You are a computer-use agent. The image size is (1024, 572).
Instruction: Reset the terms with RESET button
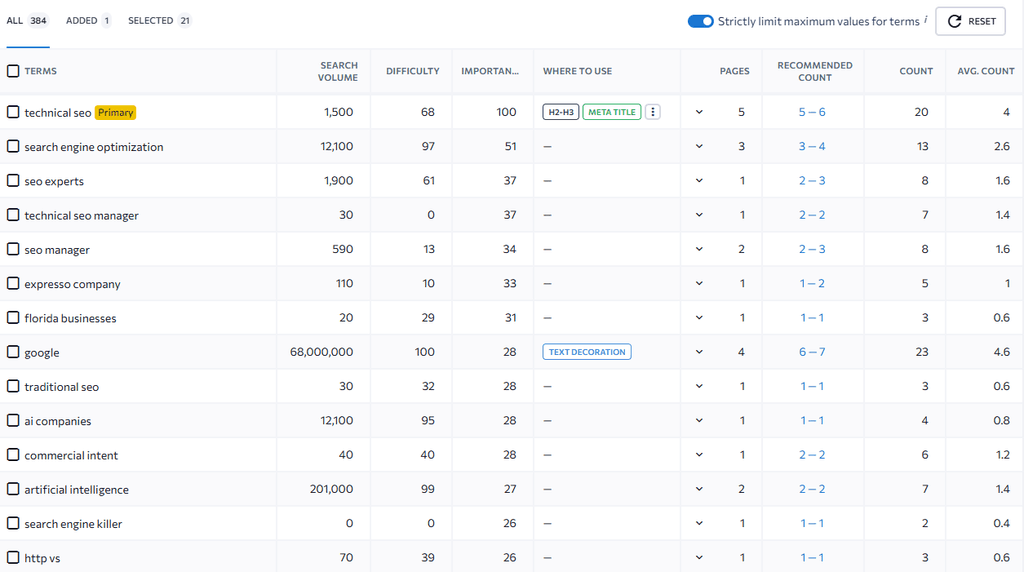pos(970,22)
